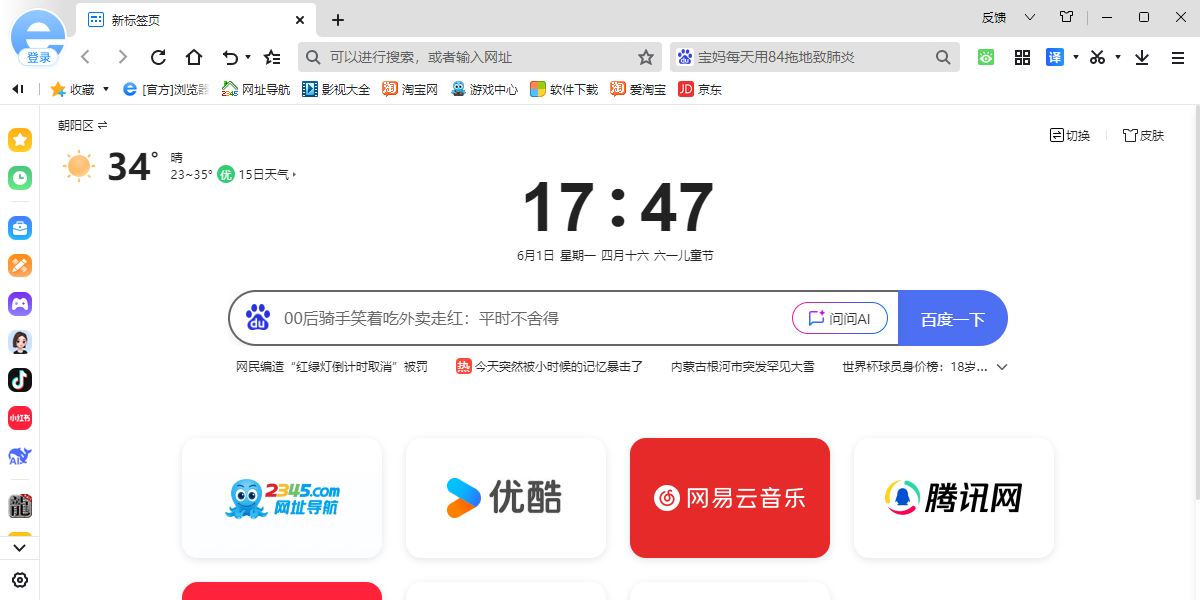
Task: Go forward with the forward arrow
Action: click(x=122, y=57)
